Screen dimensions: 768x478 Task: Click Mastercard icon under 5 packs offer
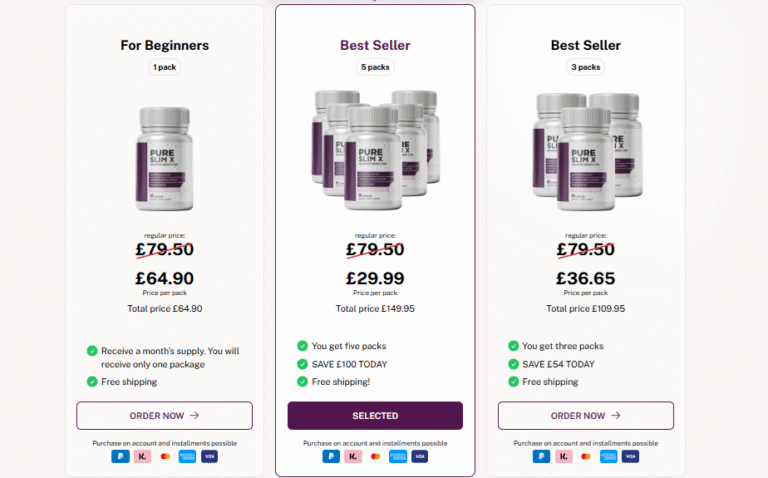click(x=376, y=456)
